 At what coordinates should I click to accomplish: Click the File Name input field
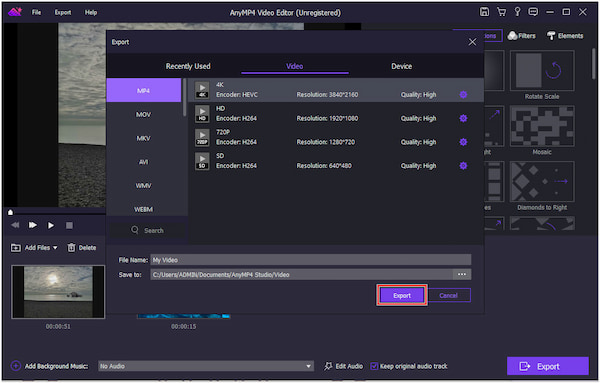311,260
